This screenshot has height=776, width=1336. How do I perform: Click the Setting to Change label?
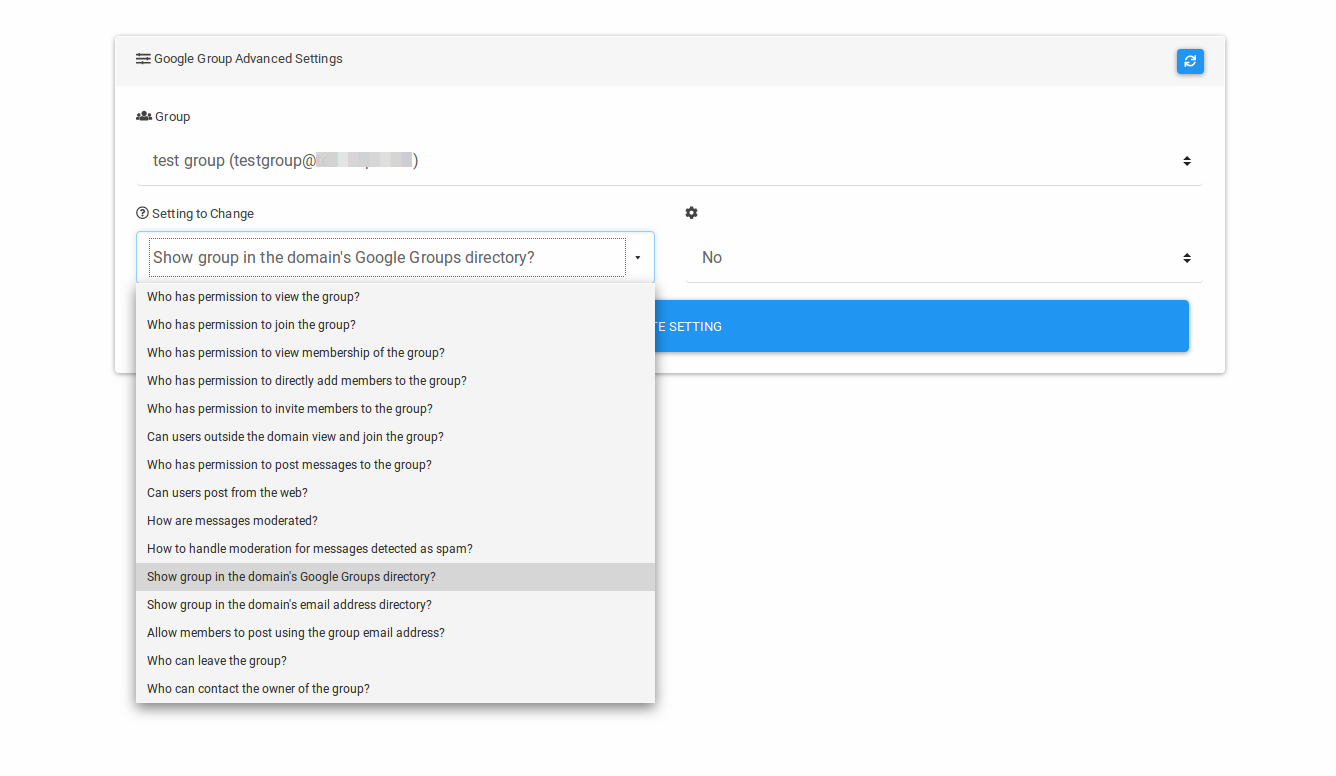tap(203, 214)
